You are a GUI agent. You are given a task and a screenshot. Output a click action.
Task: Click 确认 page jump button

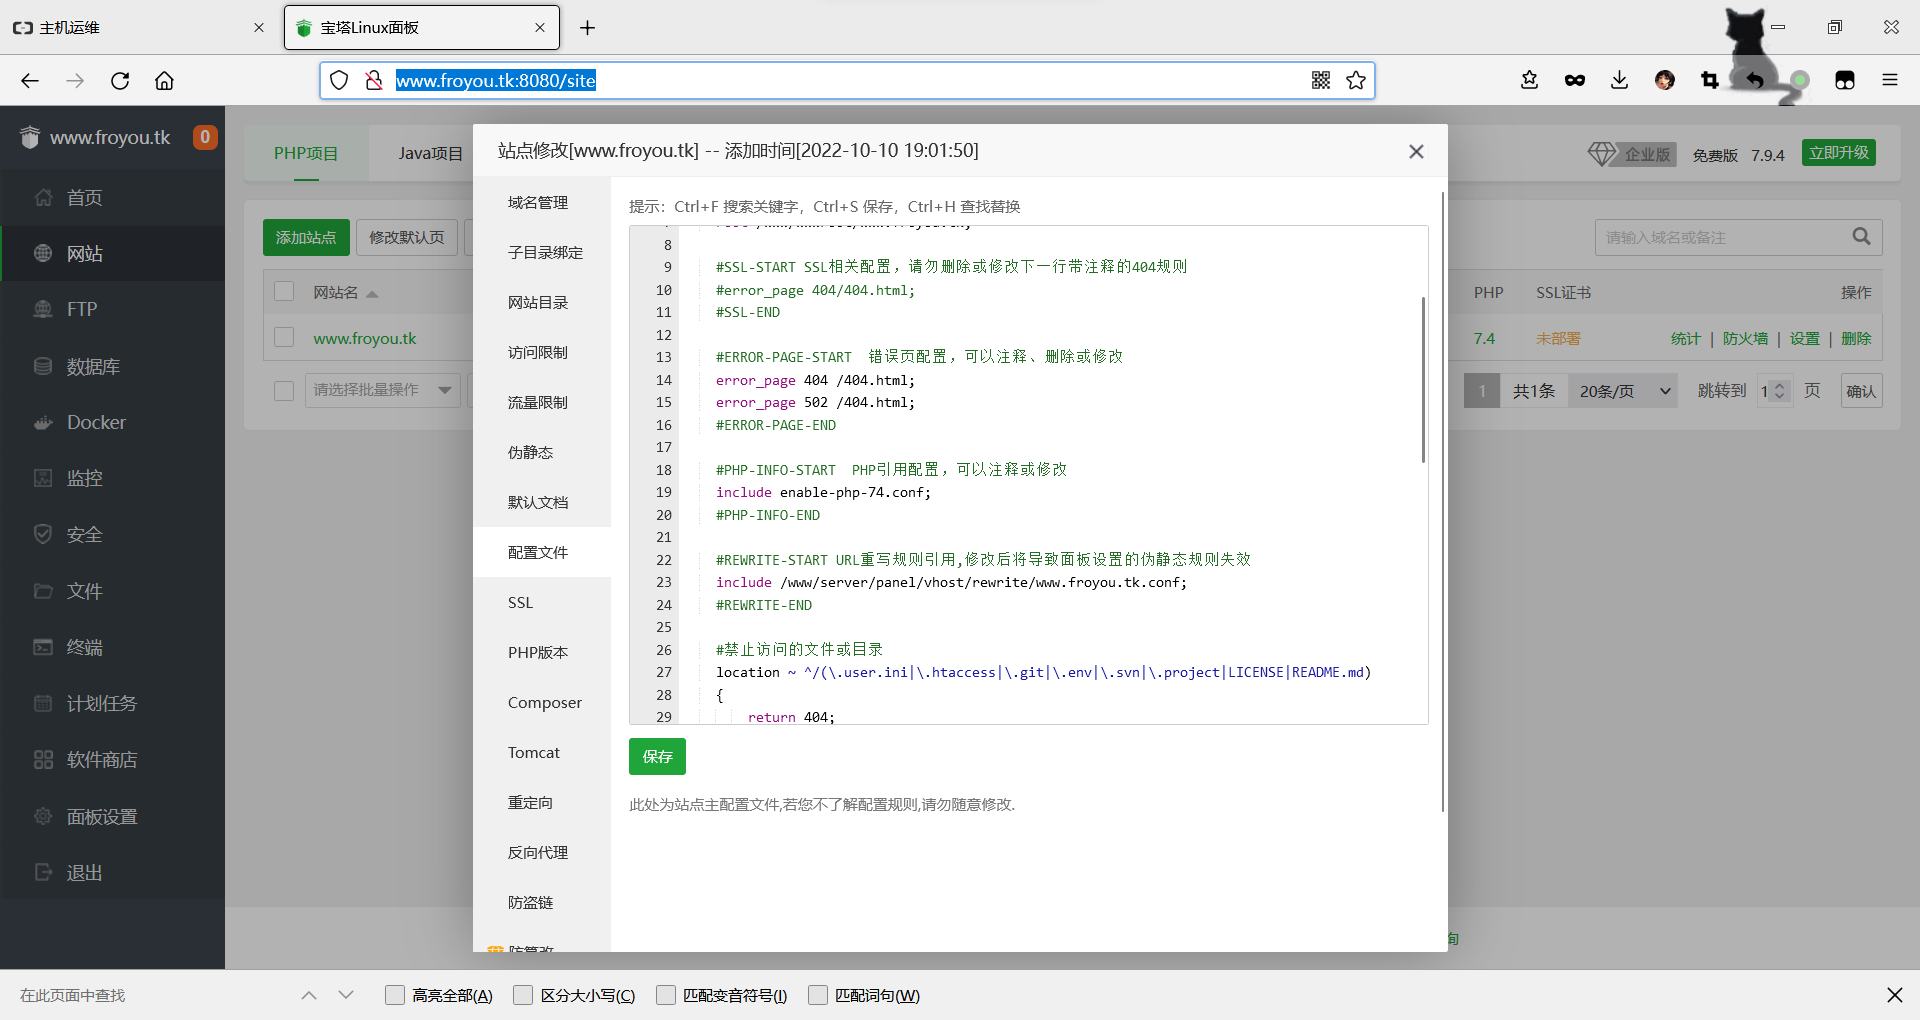click(1861, 391)
